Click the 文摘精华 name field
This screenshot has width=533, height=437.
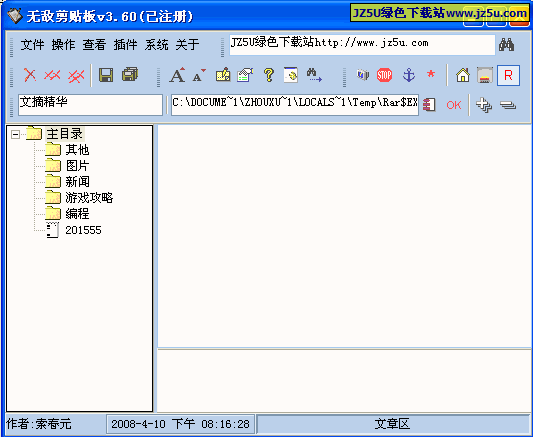[x=90, y=105]
